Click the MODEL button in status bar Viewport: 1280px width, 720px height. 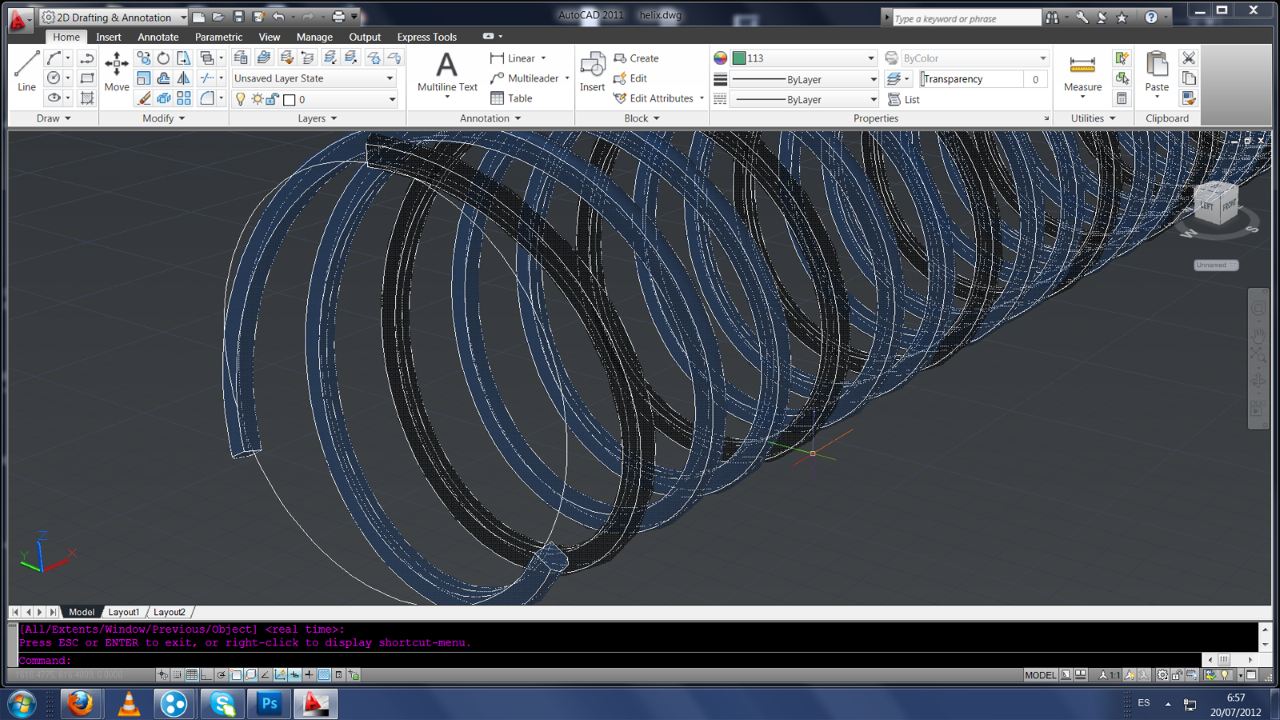pos(1040,675)
